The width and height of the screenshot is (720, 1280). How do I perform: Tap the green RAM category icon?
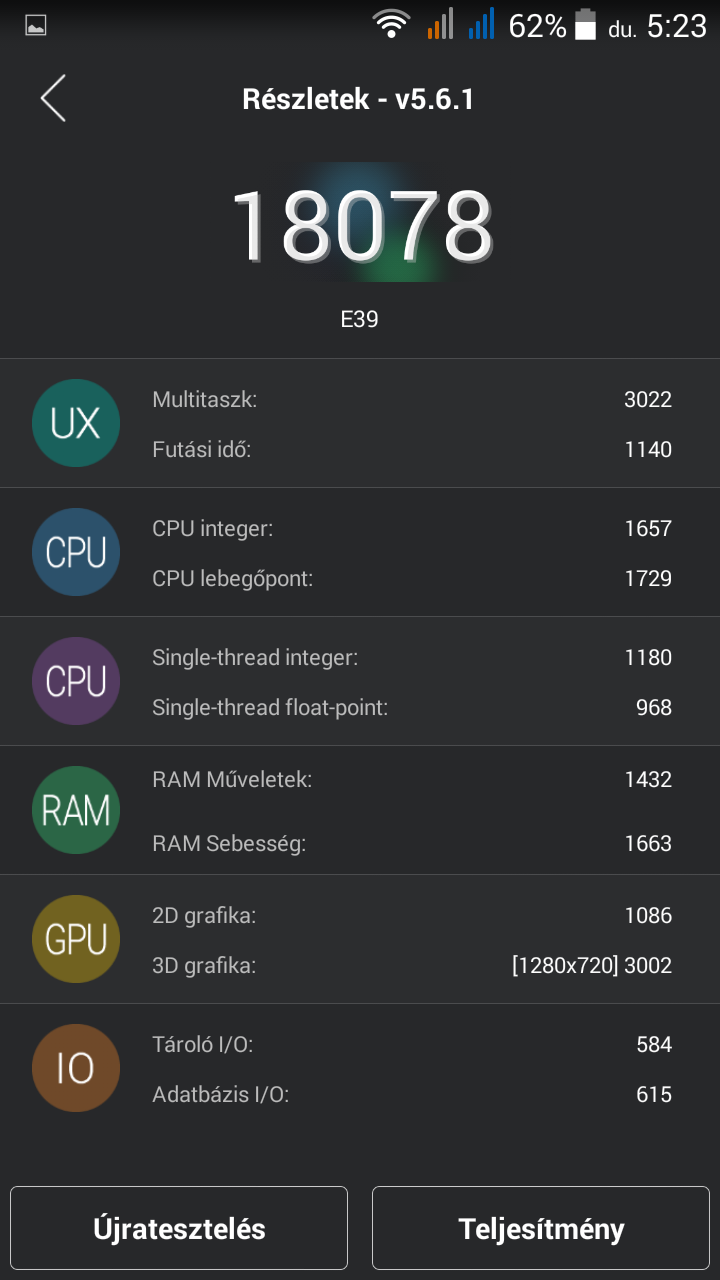pos(76,810)
